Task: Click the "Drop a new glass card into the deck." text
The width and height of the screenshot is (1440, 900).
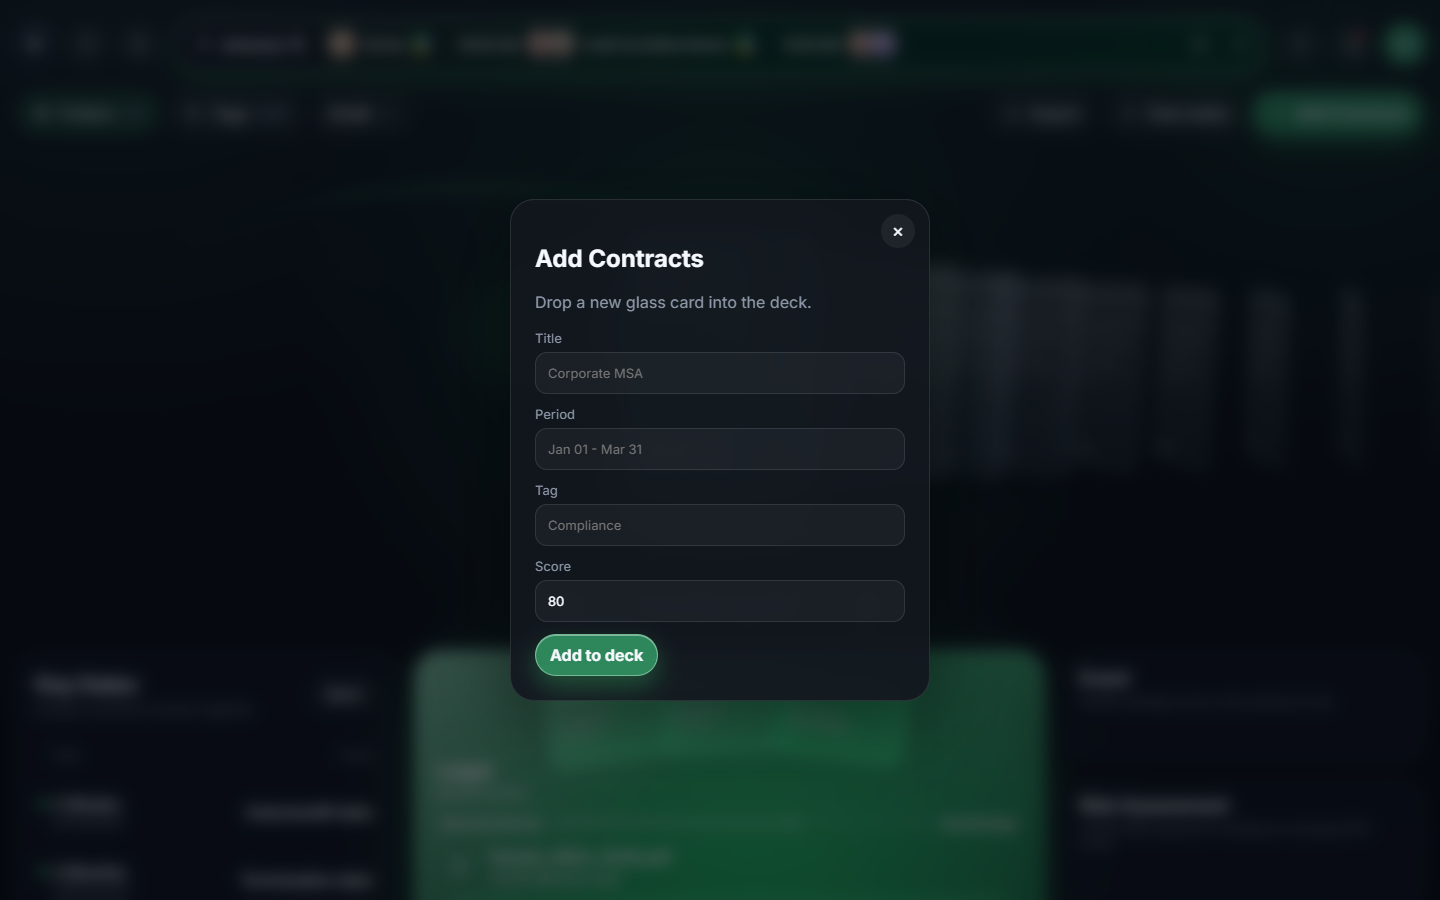Action: click(x=673, y=302)
